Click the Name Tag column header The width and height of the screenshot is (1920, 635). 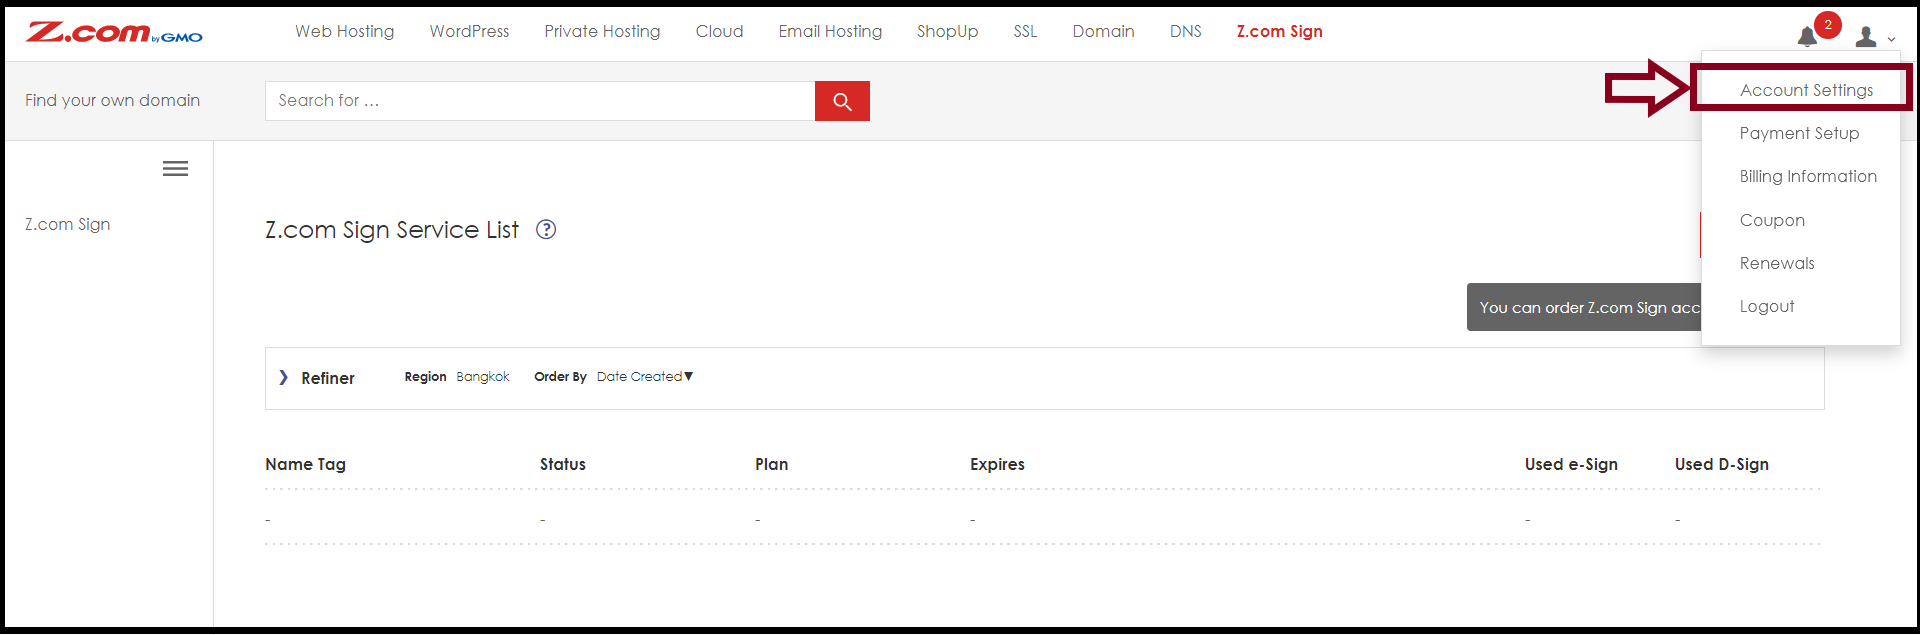click(x=305, y=464)
